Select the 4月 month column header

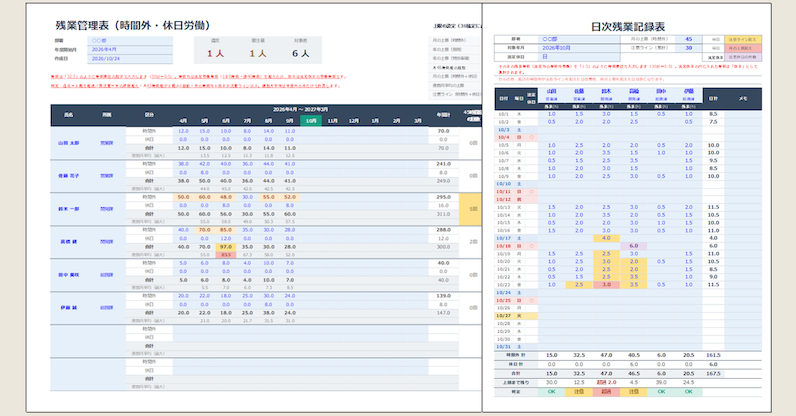pos(183,121)
